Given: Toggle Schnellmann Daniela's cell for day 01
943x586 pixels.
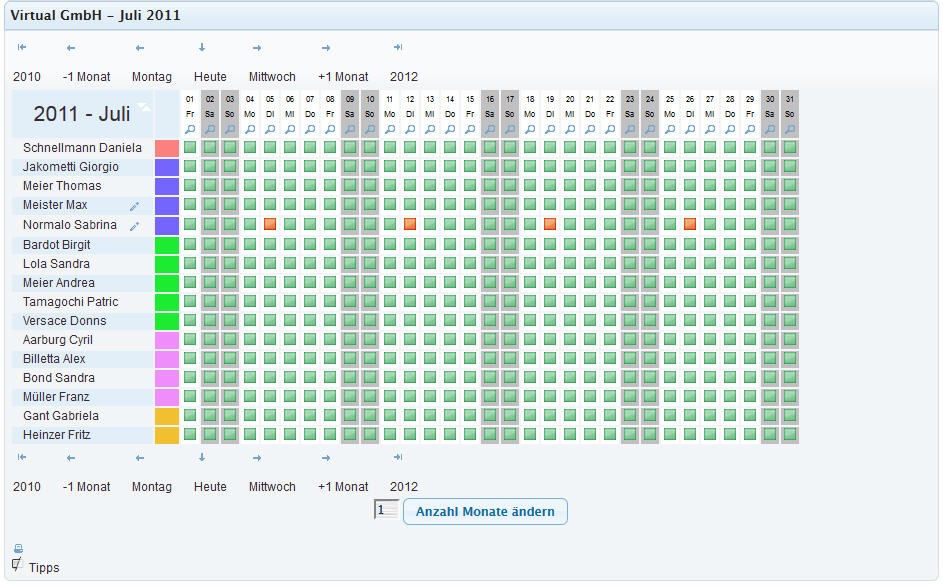Looking at the screenshot, I should click(190, 148).
